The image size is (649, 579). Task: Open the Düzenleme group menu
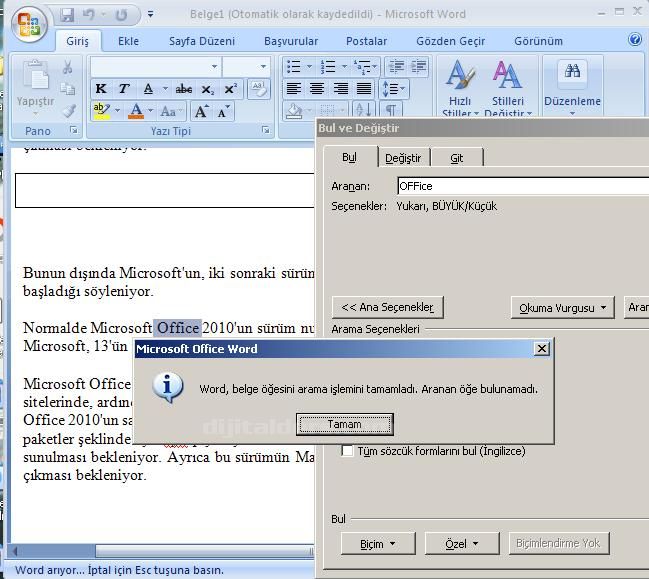[x=572, y=88]
